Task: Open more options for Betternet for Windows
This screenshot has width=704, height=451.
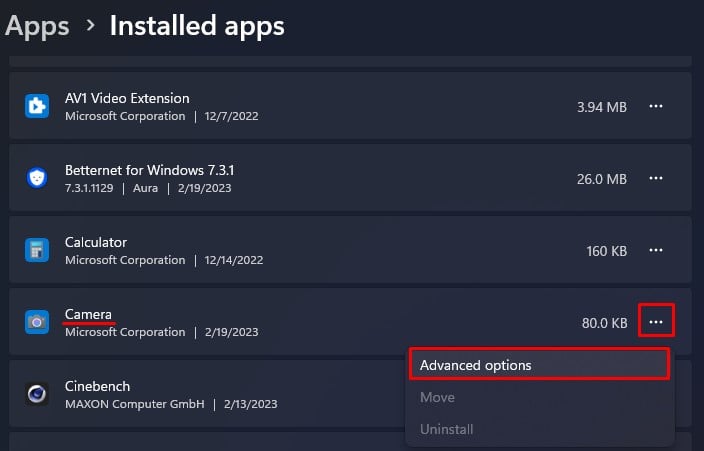Action: pyautogui.click(x=656, y=178)
